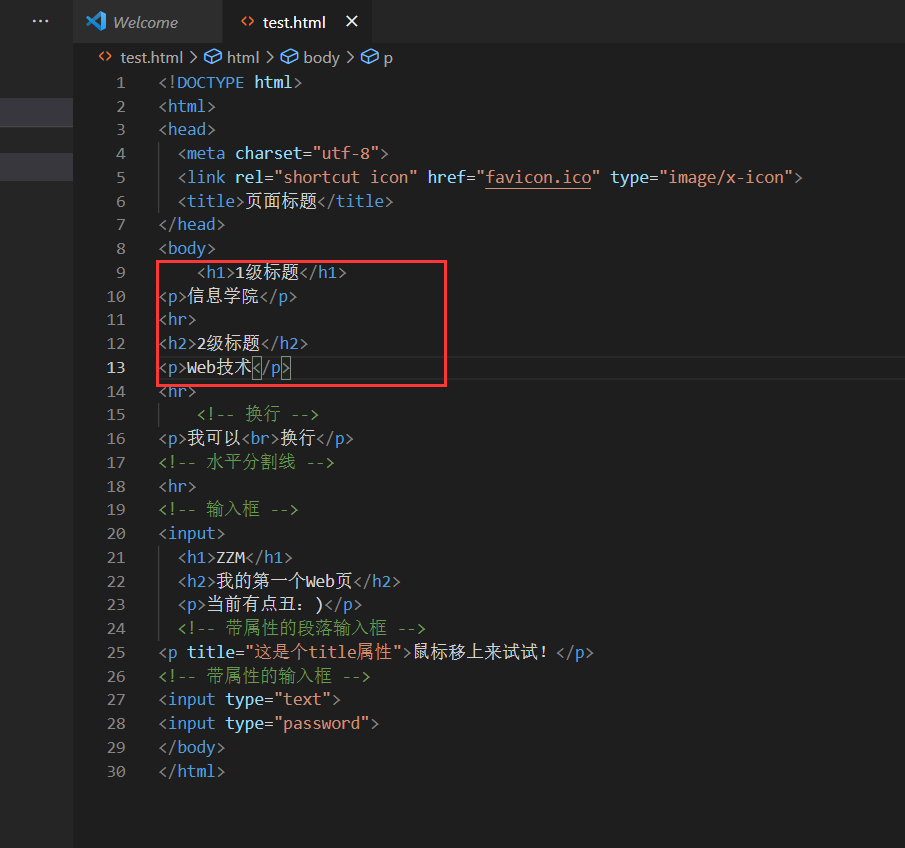Click the 2级标题 h2 heading line

coord(233,343)
